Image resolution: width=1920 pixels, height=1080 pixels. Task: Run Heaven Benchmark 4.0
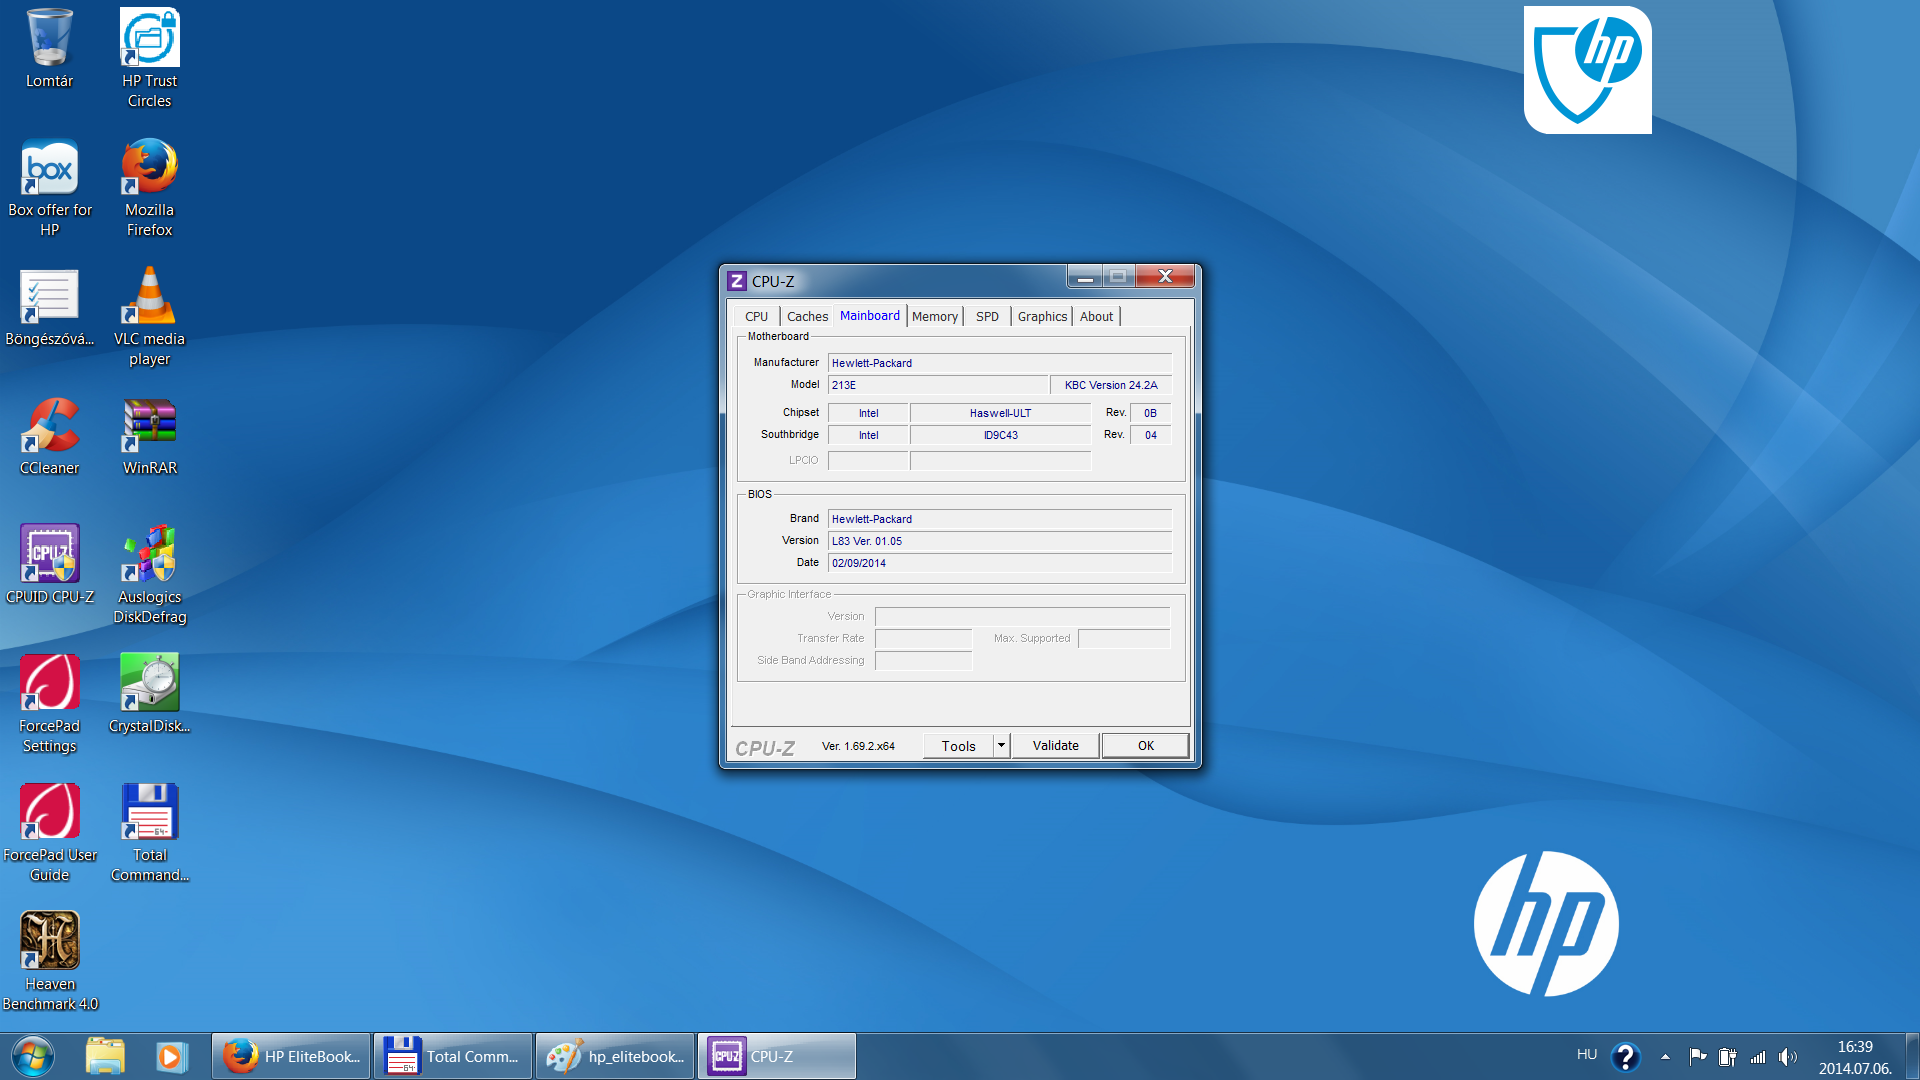[x=50, y=940]
